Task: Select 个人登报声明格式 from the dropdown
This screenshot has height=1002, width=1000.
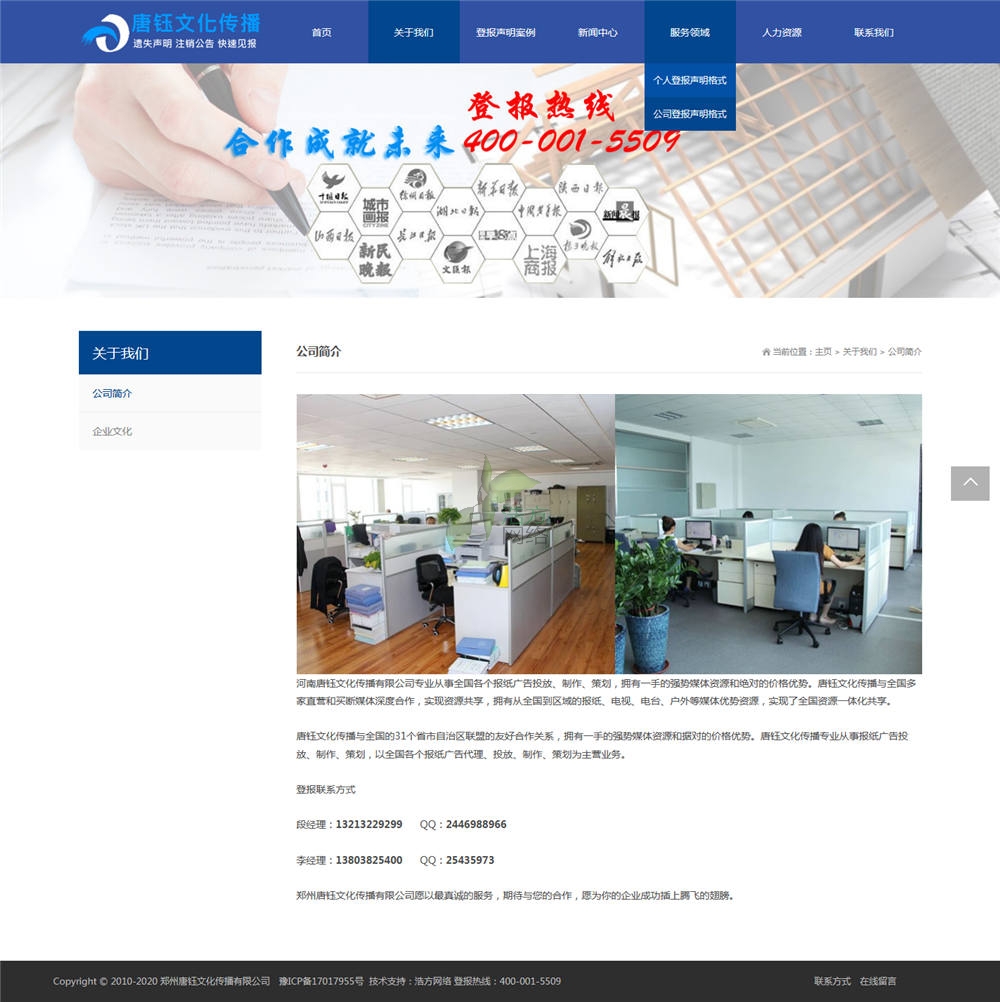Action: (690, 80)
